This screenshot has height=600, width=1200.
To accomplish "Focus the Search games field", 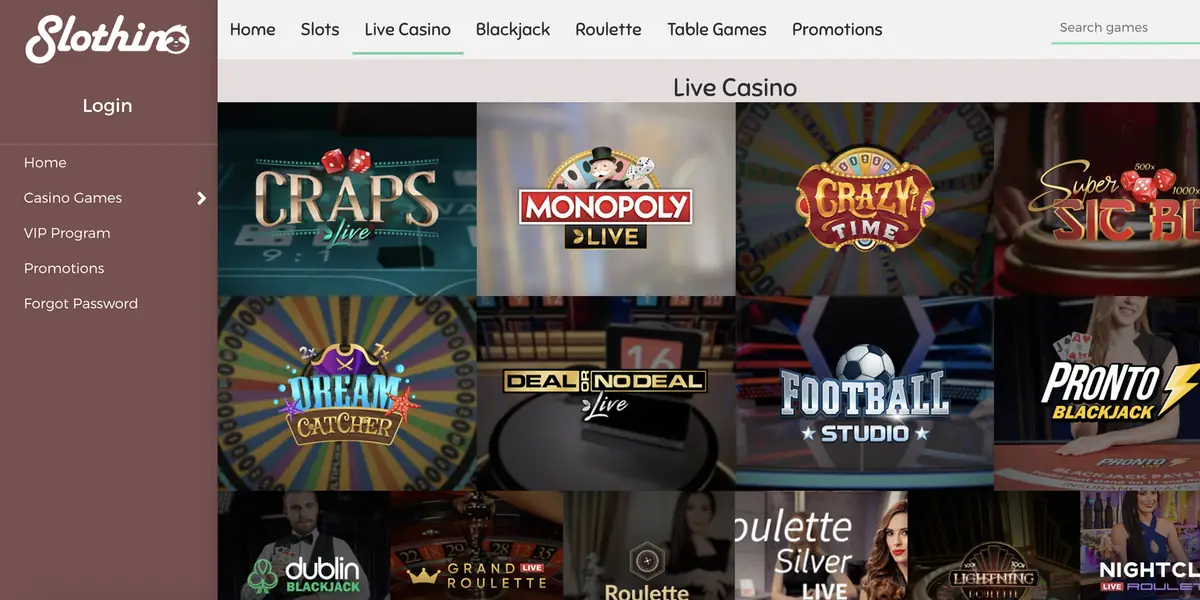I will tap(1125, 28).
